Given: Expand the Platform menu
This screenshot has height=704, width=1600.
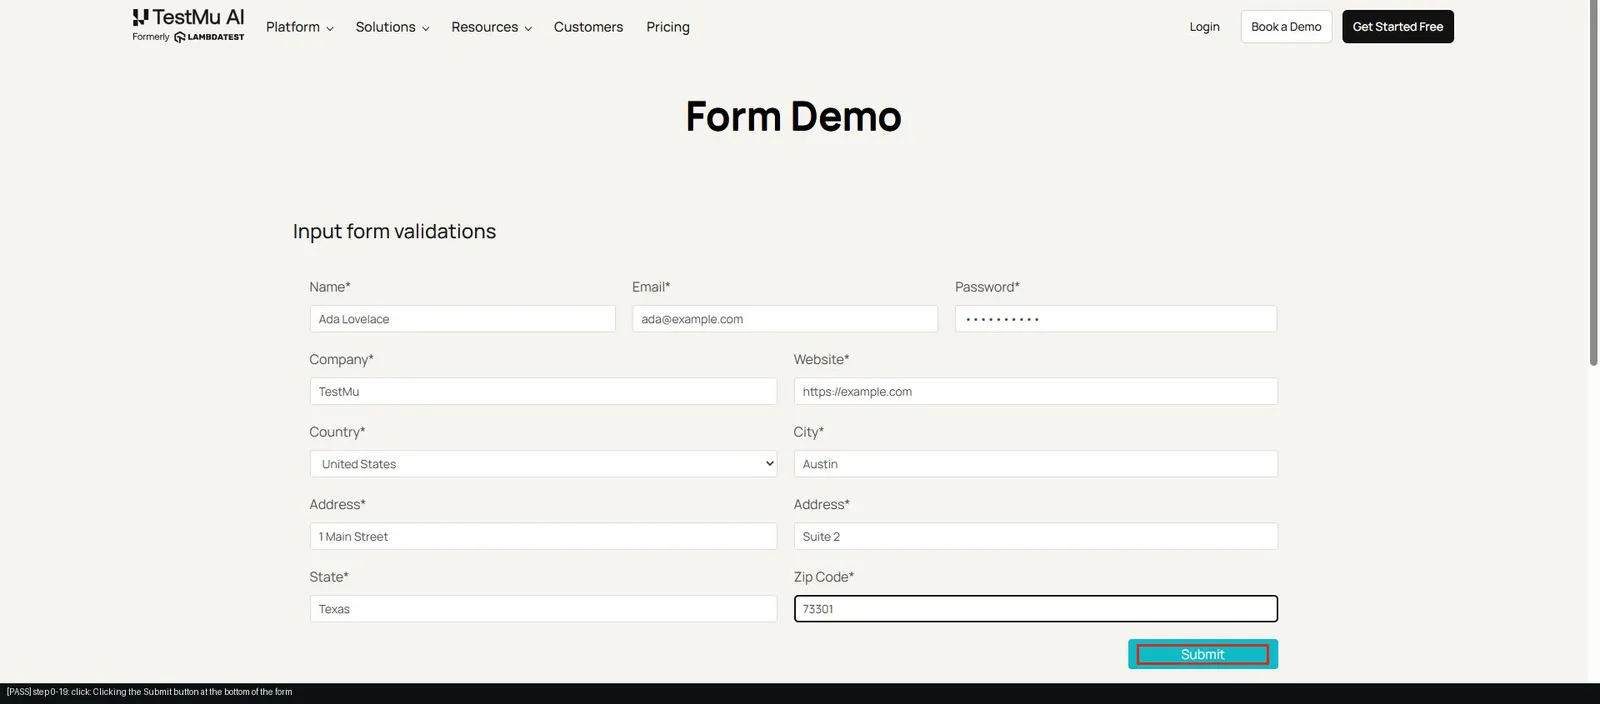Looking at the screenshot, I should 299,27.
